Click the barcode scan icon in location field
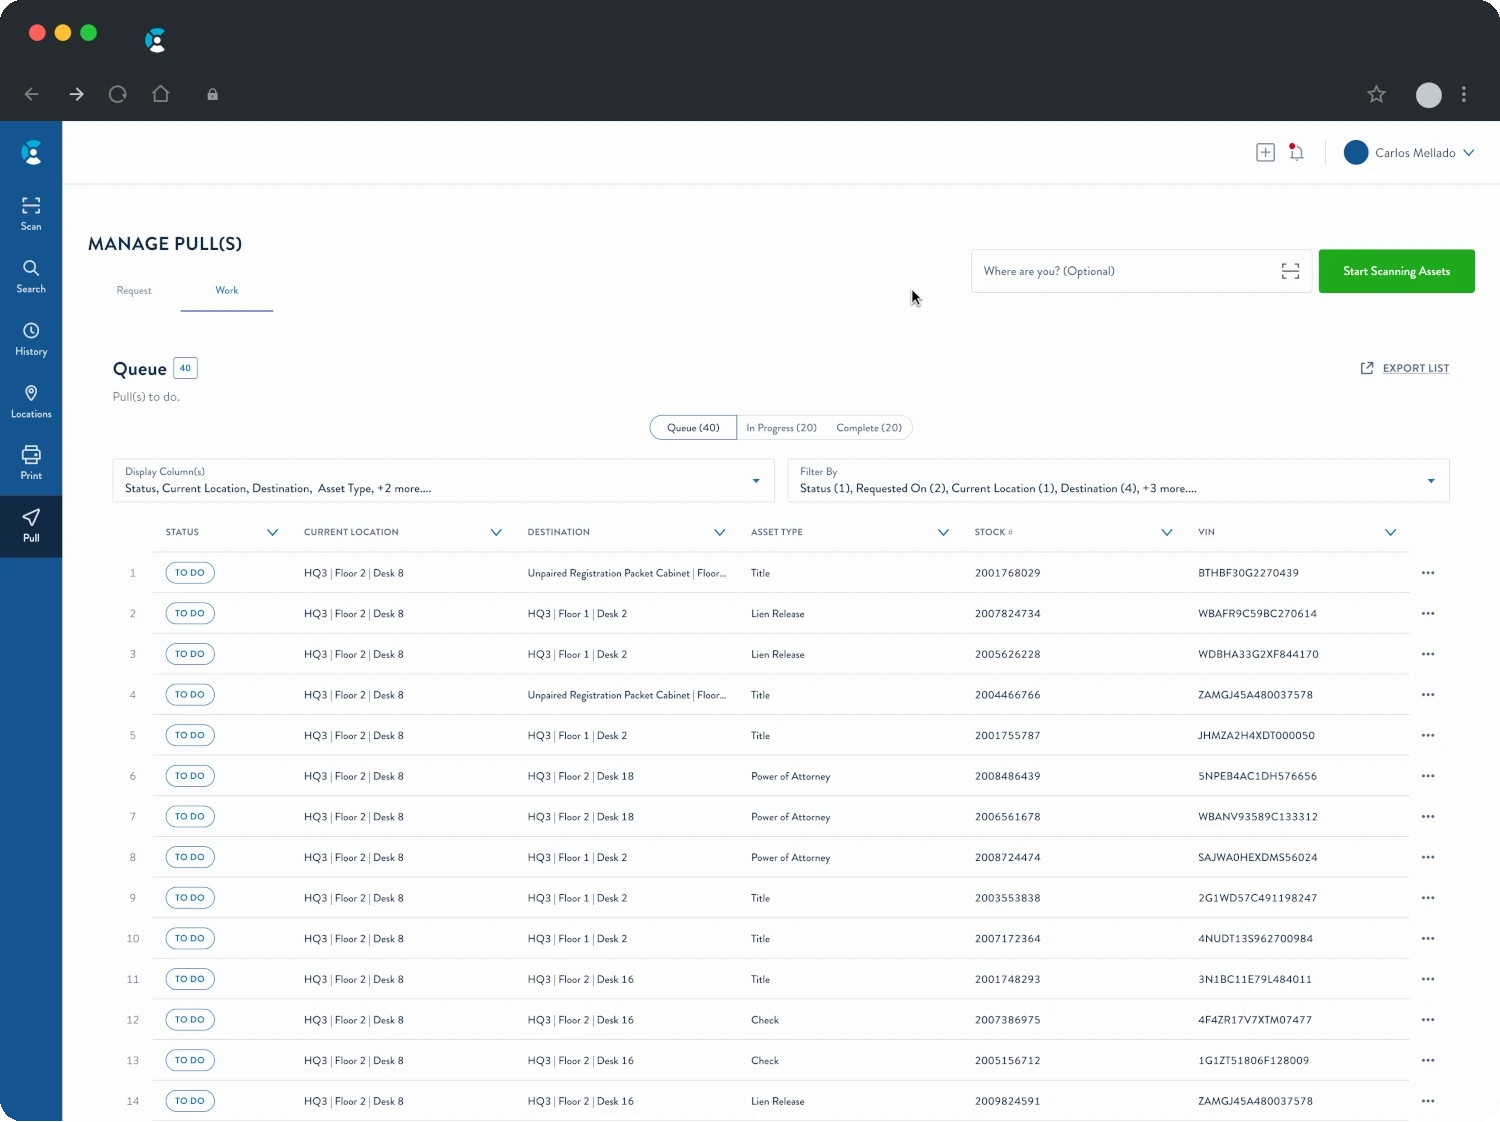 pyautogui.click(x=1290, y=271)
